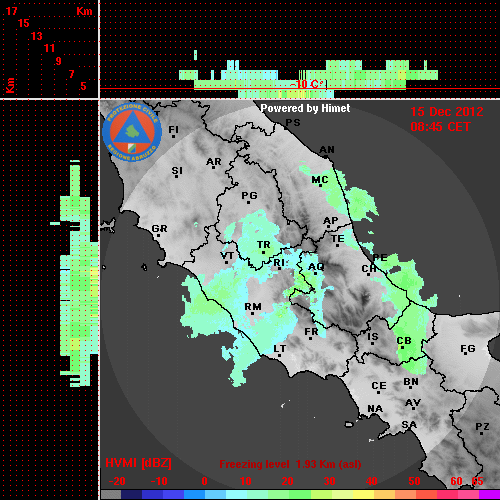The image size is (500, 500).
Task: Click the '13' km height label
Action: click(x=37, y=36)
